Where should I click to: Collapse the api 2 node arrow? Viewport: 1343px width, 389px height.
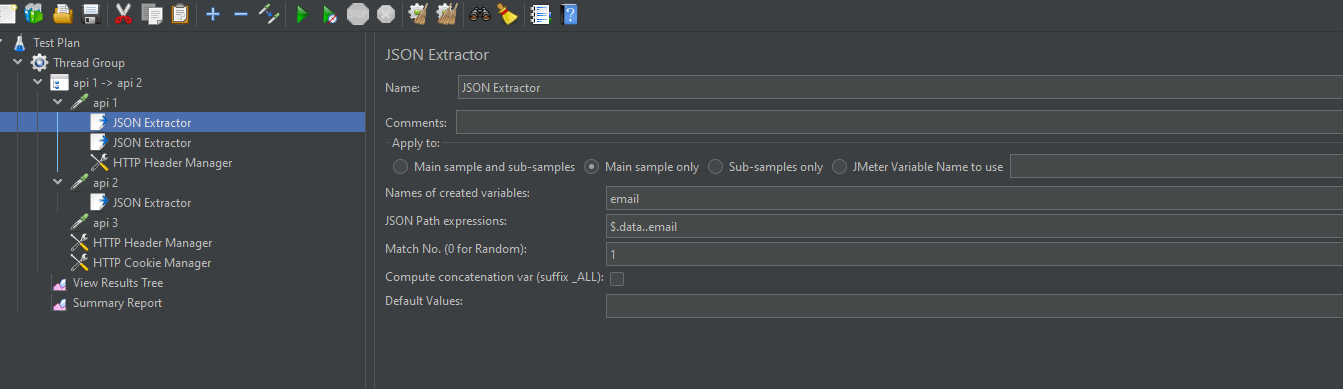(58, 183)
